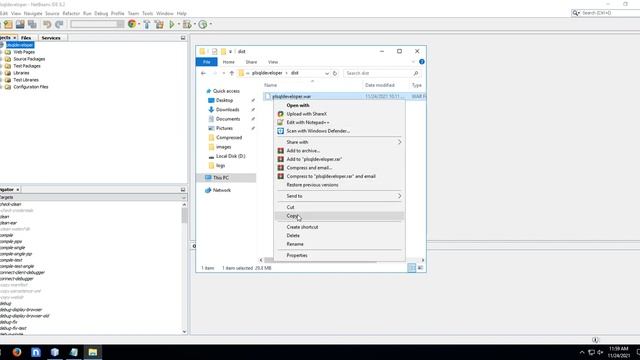
Task: Select Configuration Files node in project tree
Action: [31, 87]
